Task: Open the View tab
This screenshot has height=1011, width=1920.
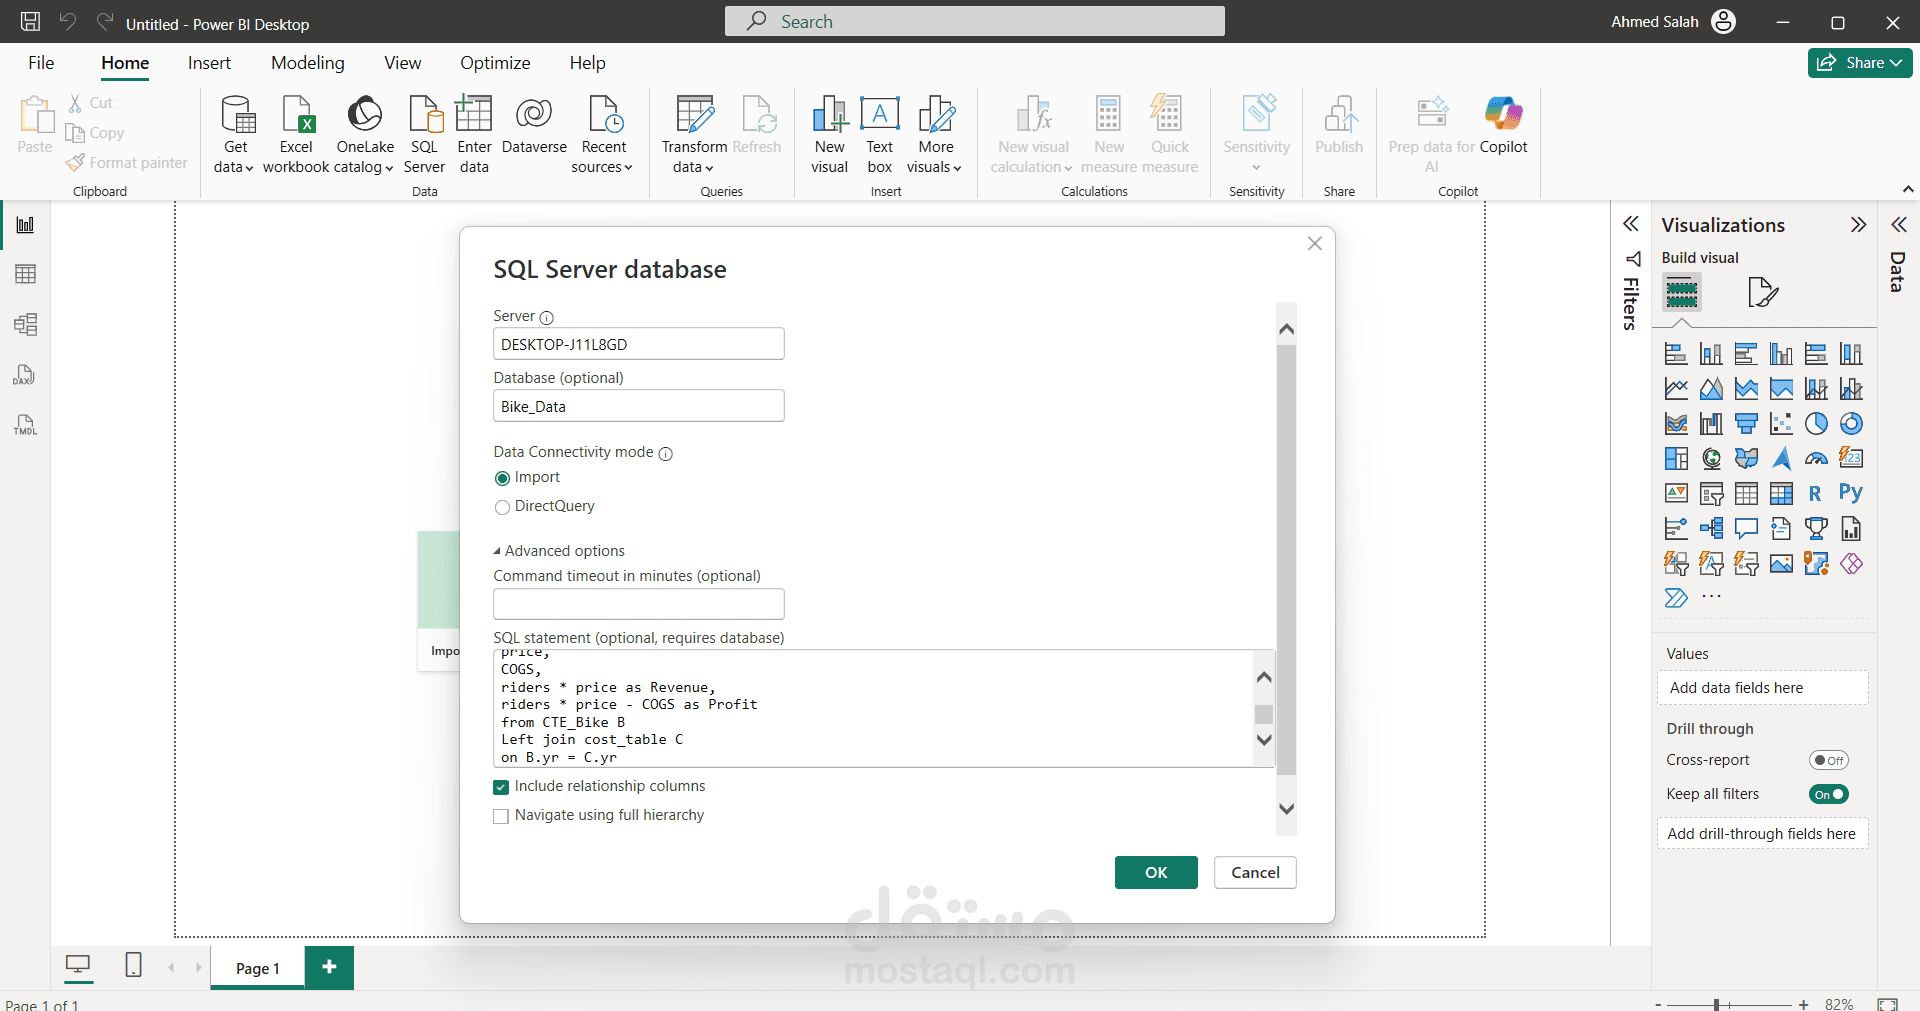Action: [403, 63]
